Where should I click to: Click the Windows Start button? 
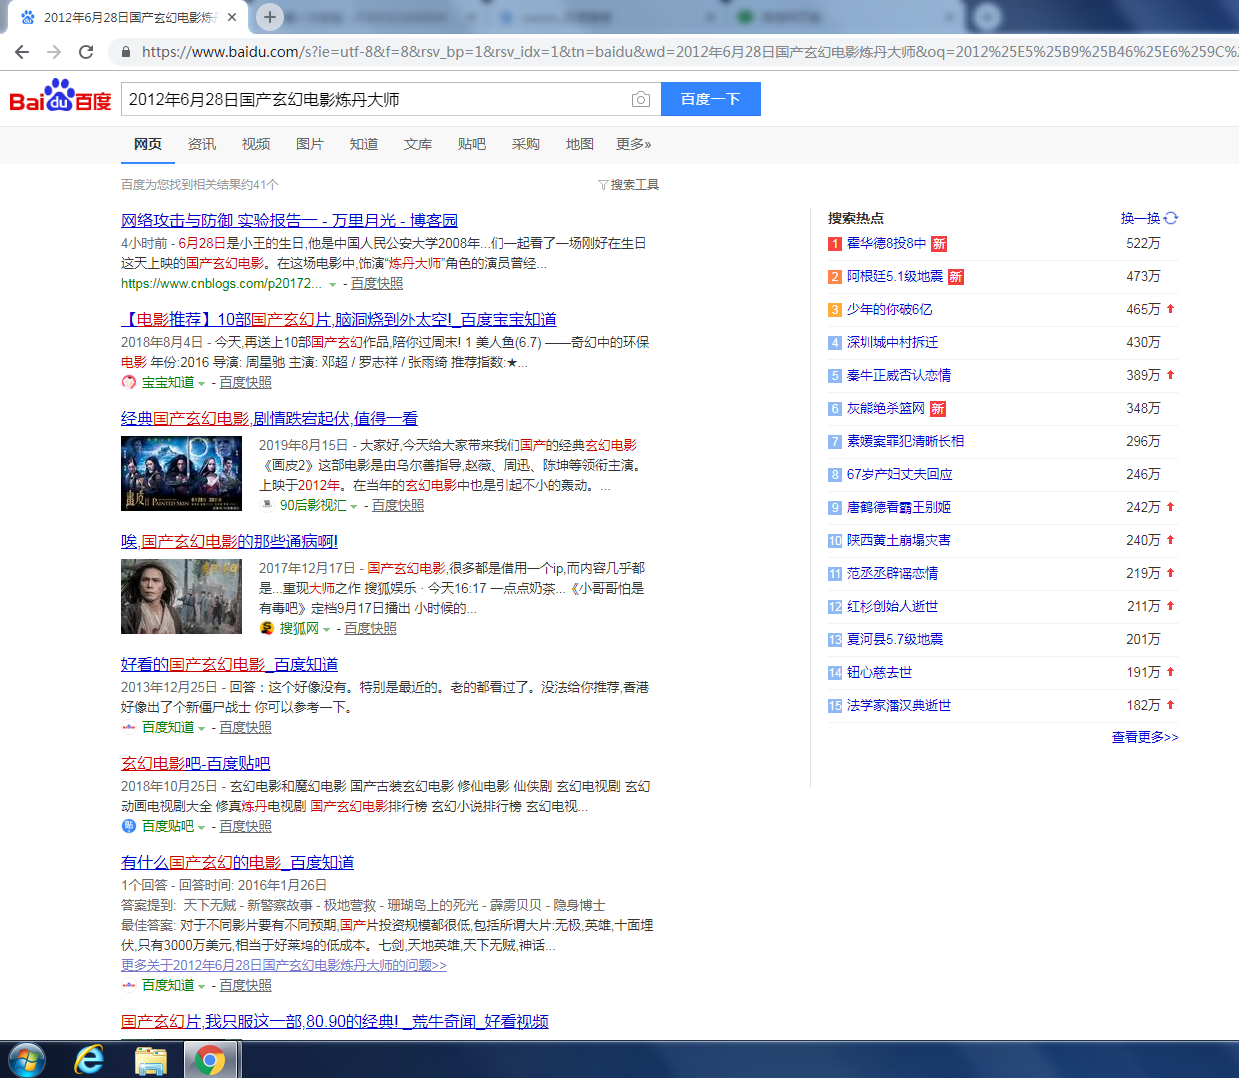(27, 1059)
